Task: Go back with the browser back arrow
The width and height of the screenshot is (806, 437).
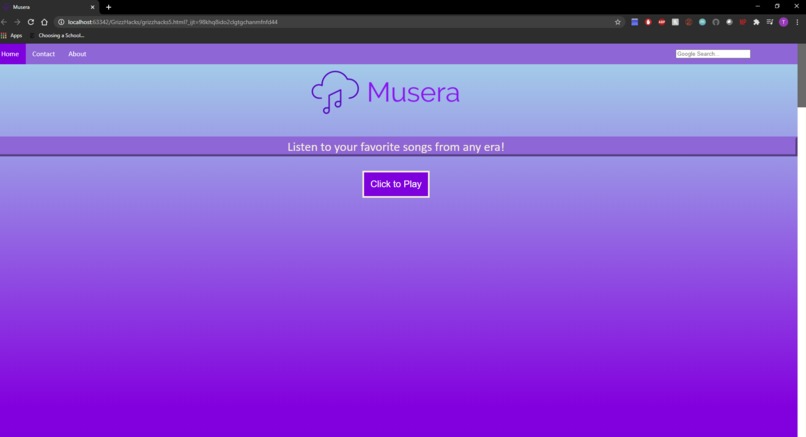Action: coord(4,22)
